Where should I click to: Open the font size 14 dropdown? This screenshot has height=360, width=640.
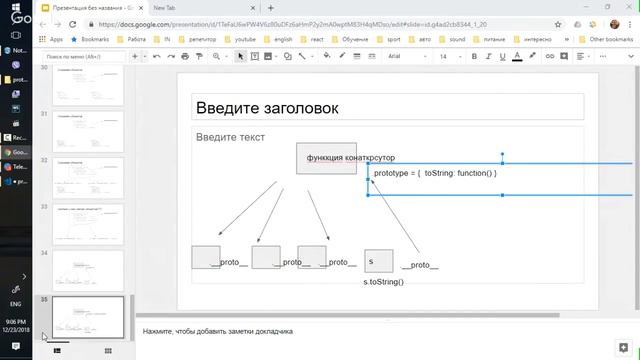[x=450, y=56]
